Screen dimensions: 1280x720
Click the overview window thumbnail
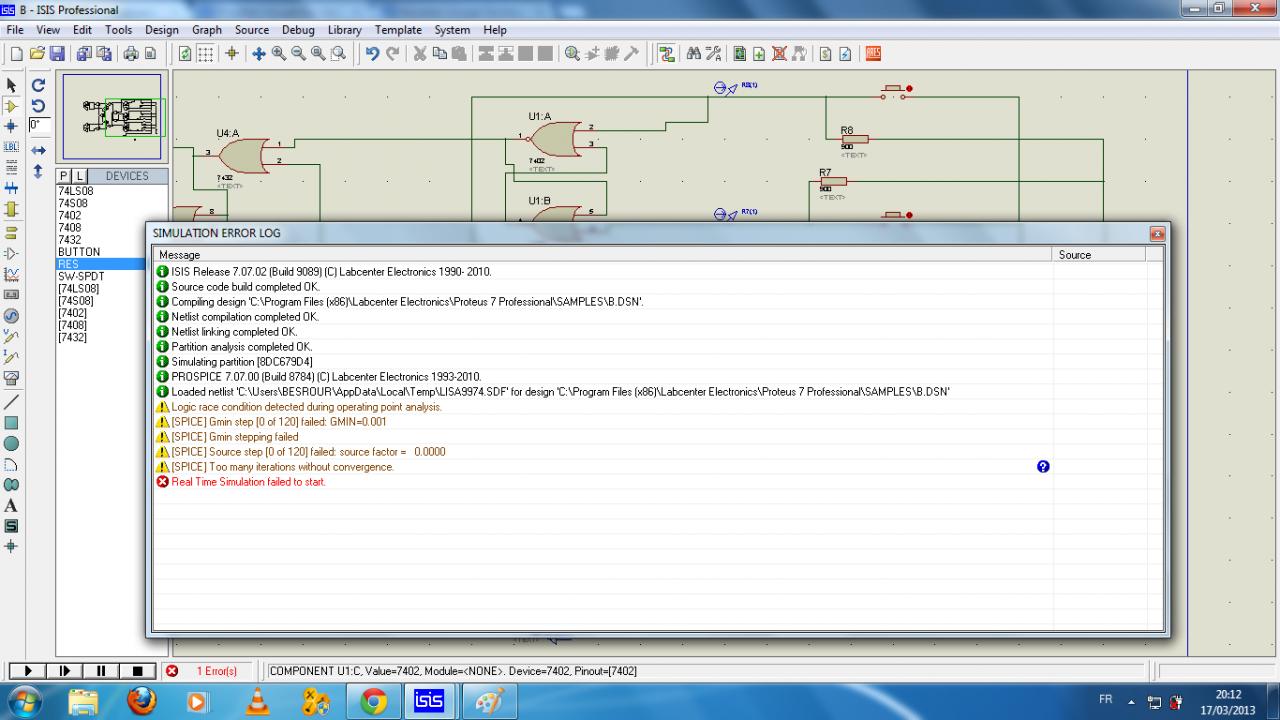coord(112,117)
